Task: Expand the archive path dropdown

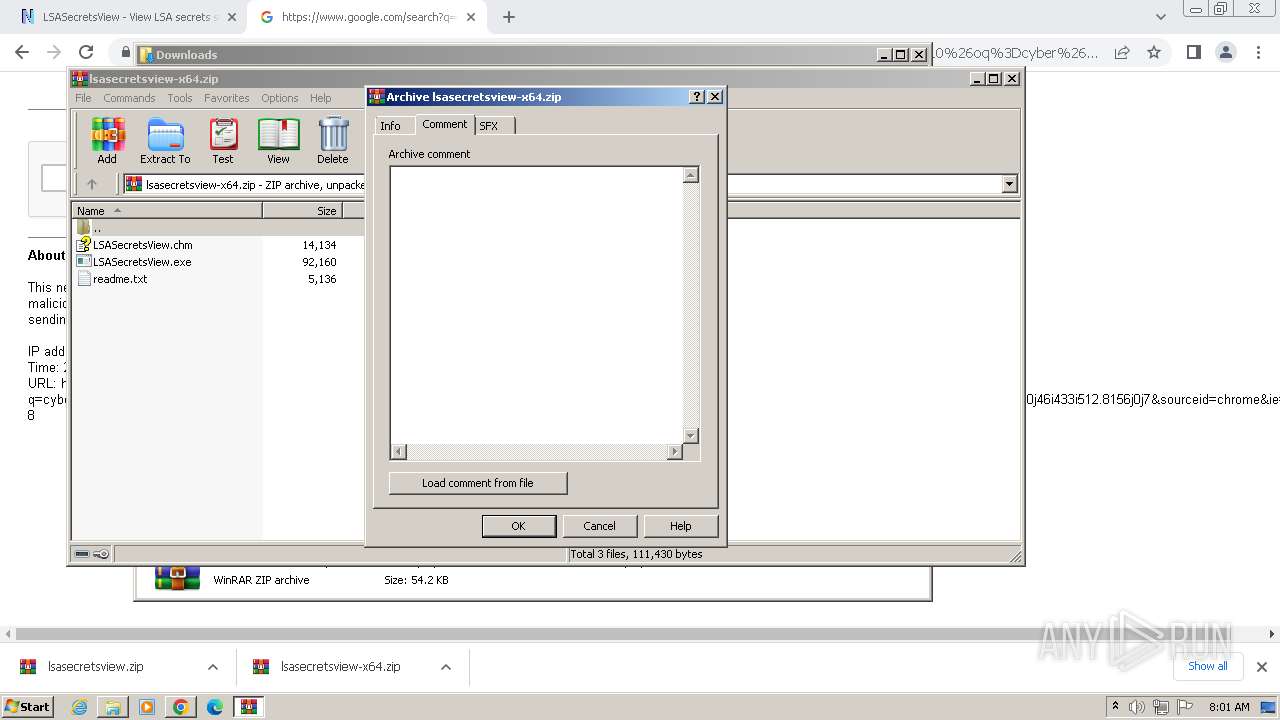Action: (1009, 184)
